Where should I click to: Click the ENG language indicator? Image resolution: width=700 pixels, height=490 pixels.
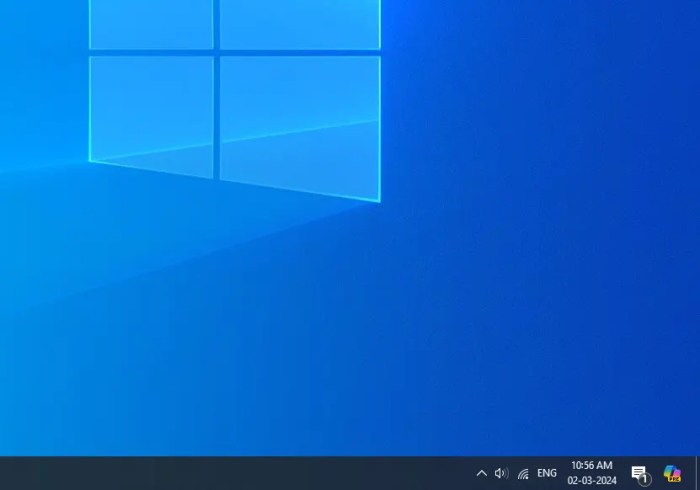click(x=547, y=473)
